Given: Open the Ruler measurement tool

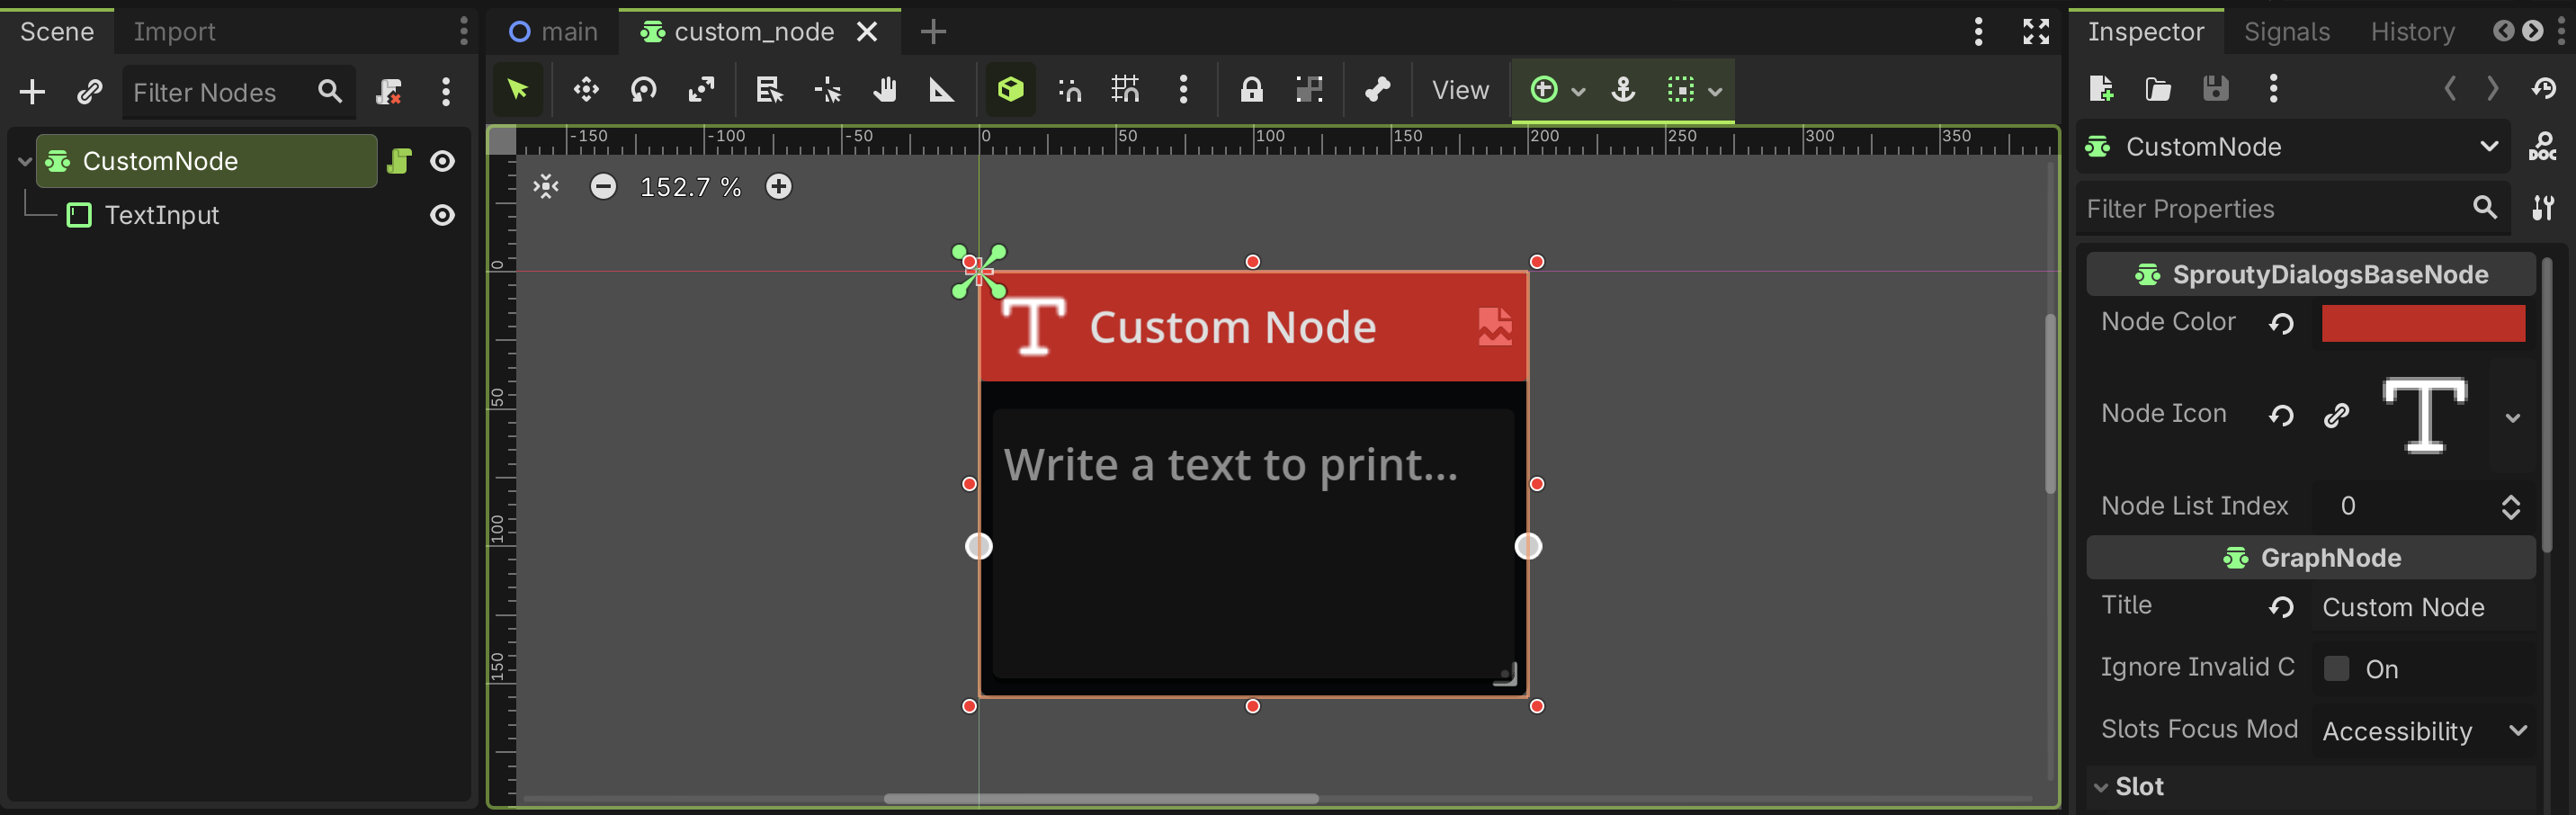Looking at the screenshot, I should click(942, 90).
